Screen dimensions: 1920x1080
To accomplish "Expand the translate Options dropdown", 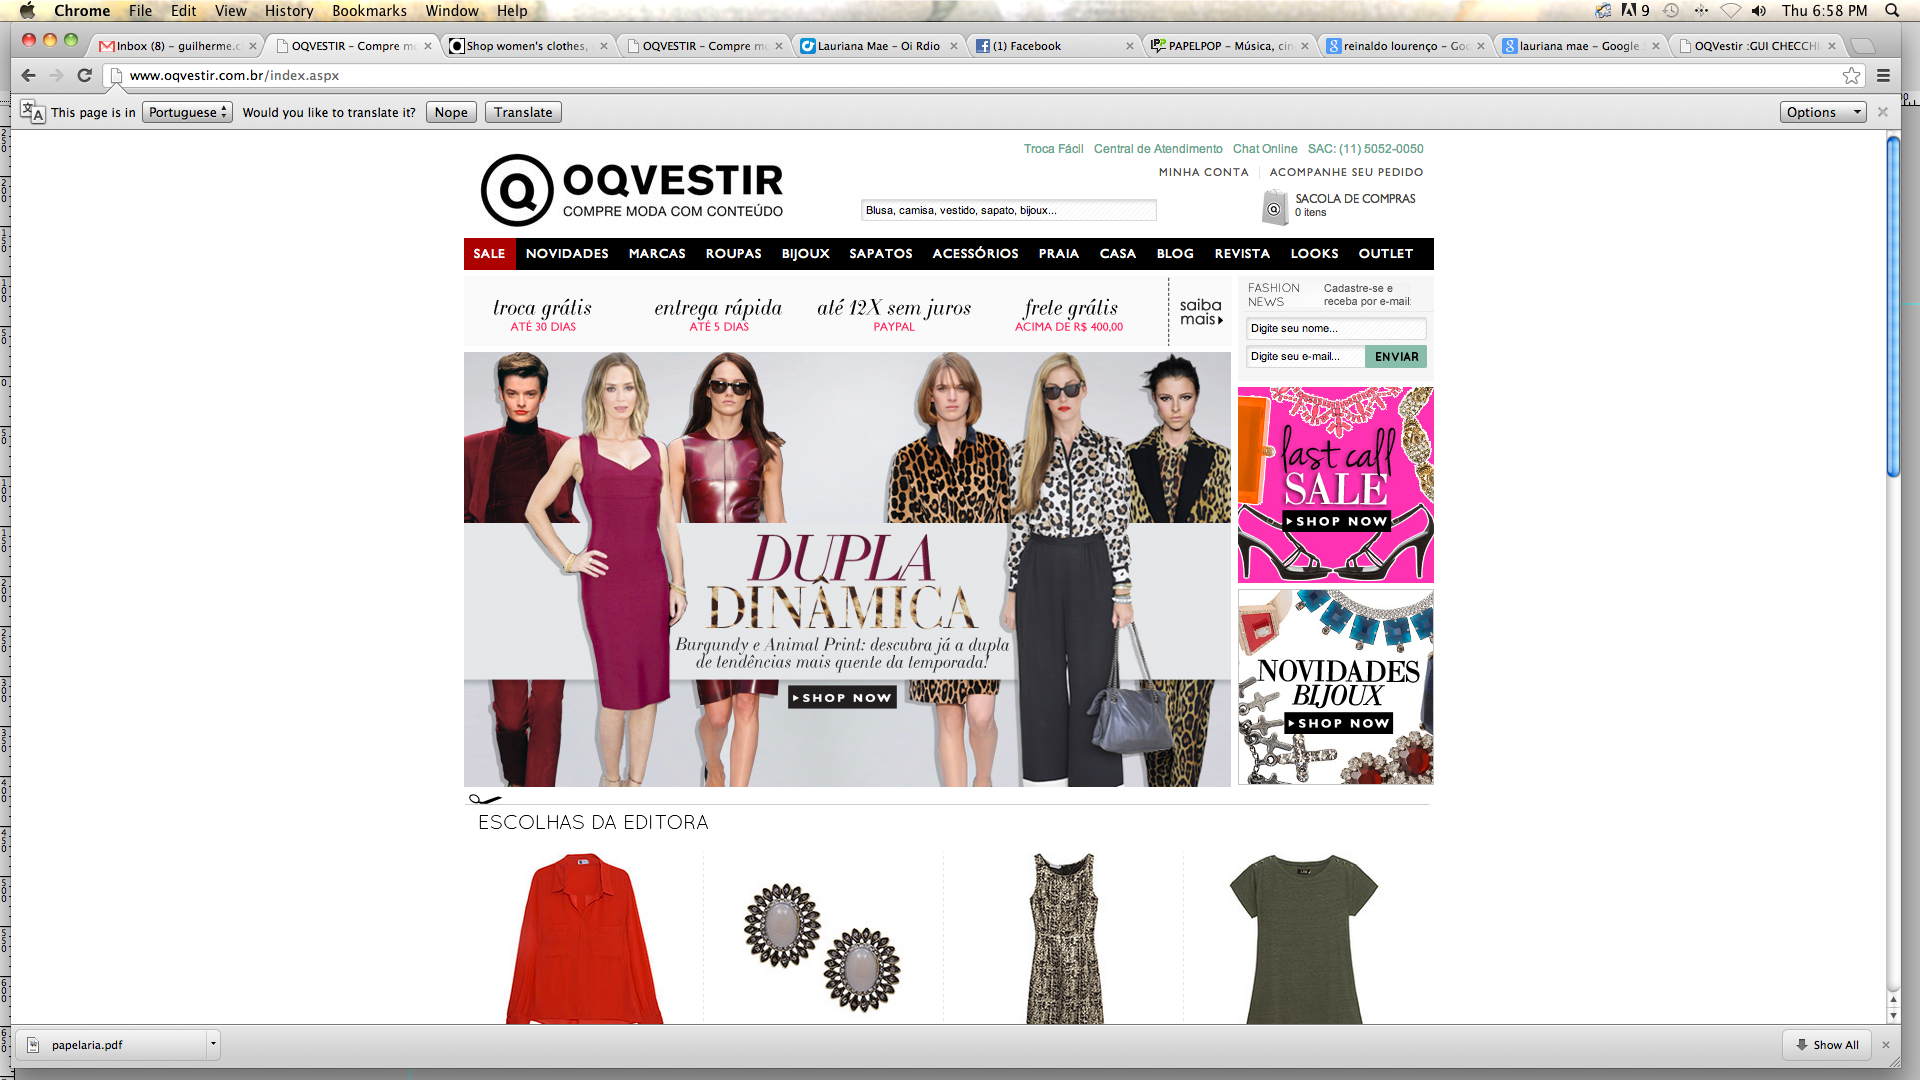I will tap(1822, 112).
